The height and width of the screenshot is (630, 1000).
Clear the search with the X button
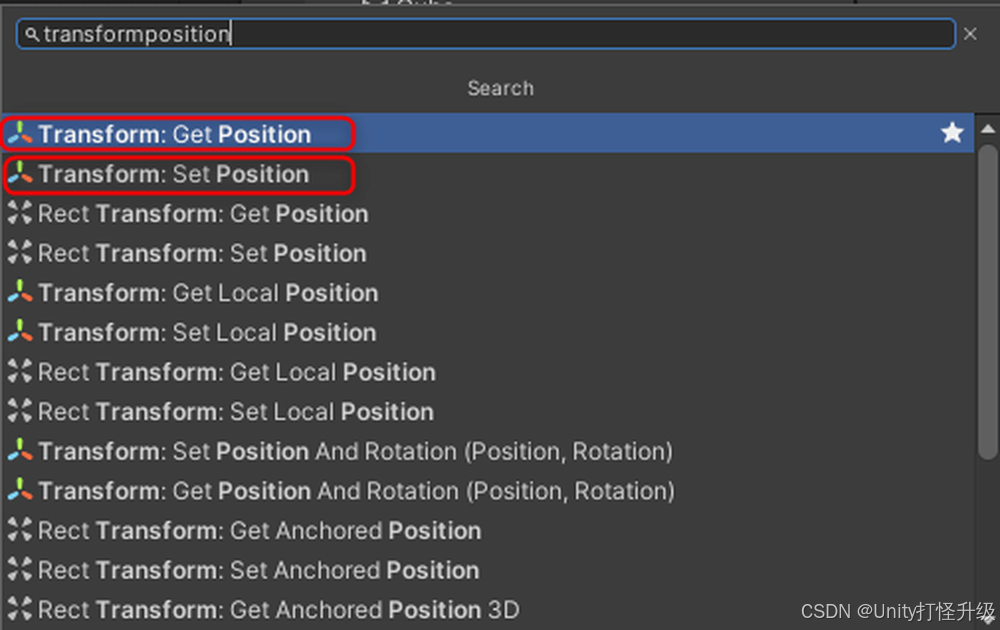[970, 34]
